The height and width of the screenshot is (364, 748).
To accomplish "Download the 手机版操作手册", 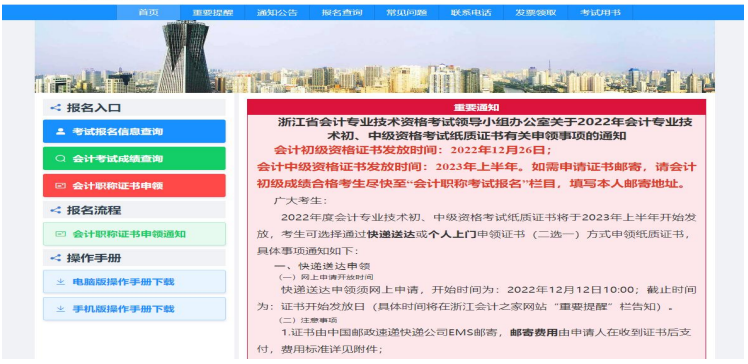I will tap(134, 309).
